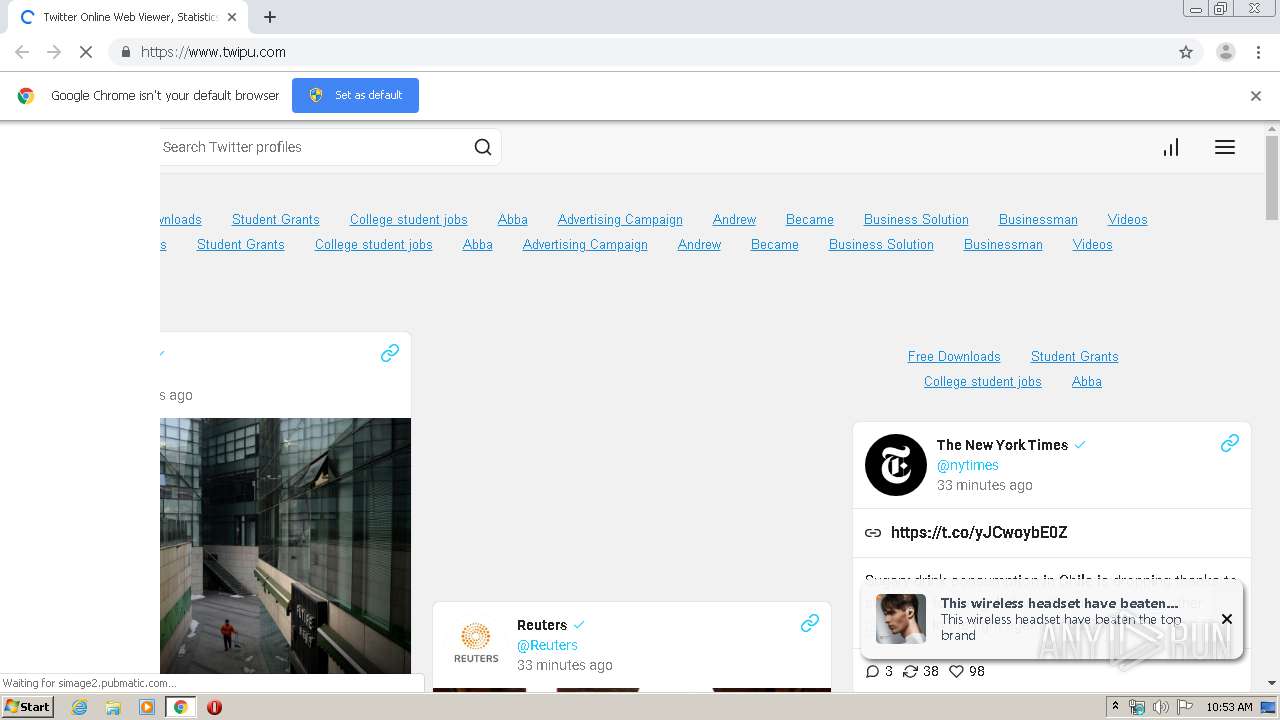The image size is (1280, 720).
Task: Open Business Solution link in second row
Action: click(881, 244)
